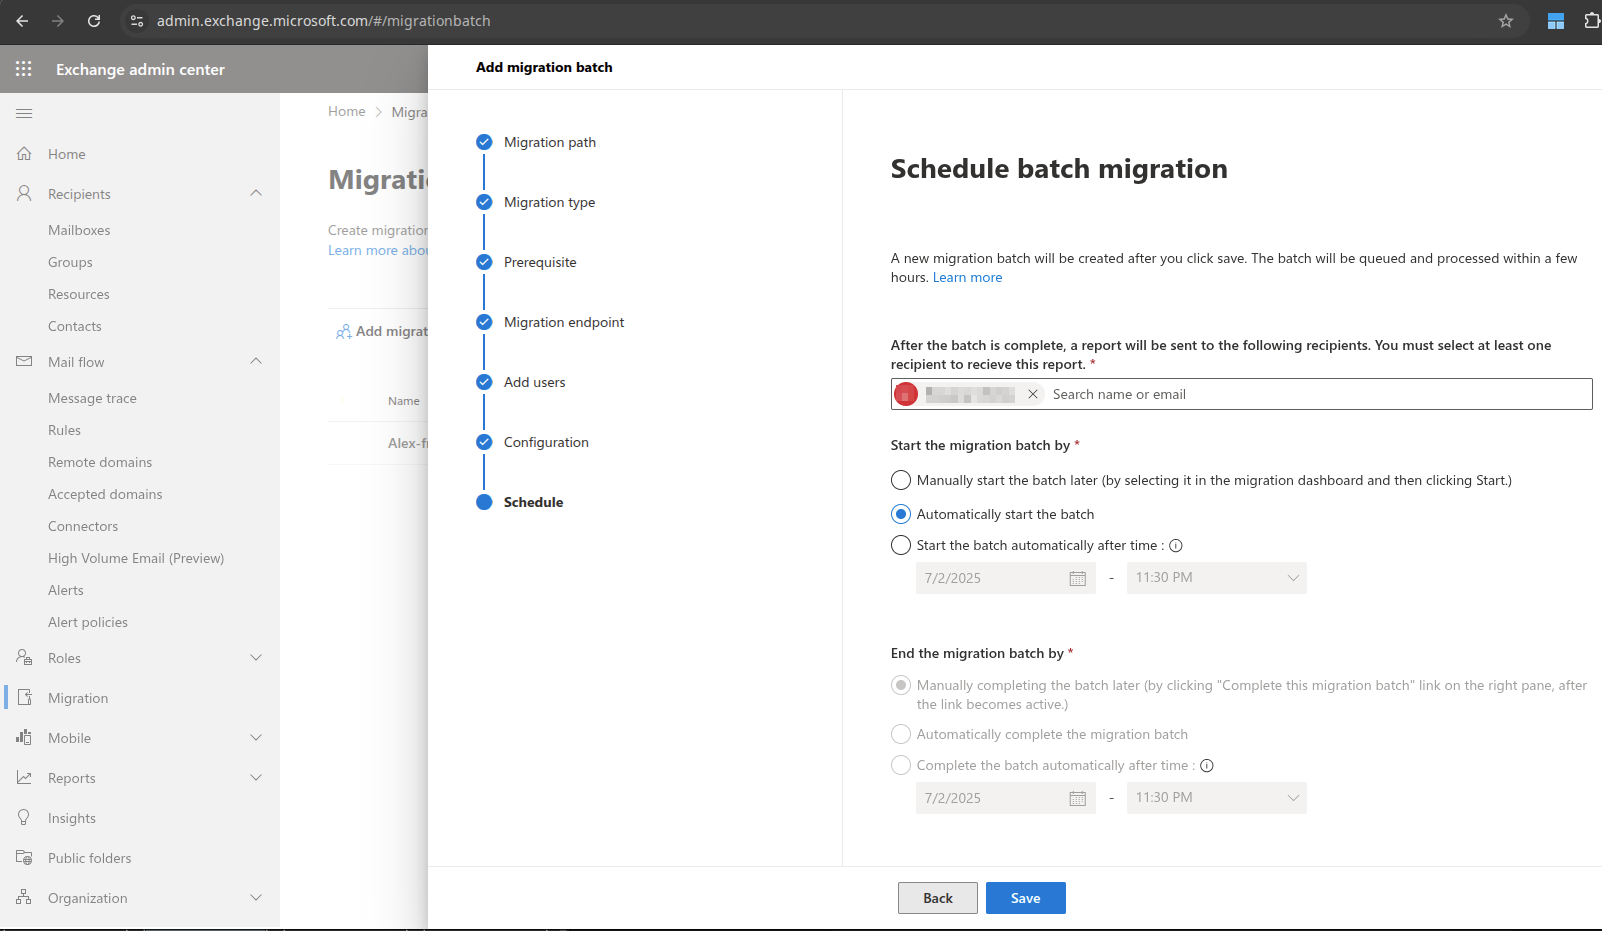Reload the page with browser refresh icon
Viewport: 1602px width, 931px height.
point(94,21)
